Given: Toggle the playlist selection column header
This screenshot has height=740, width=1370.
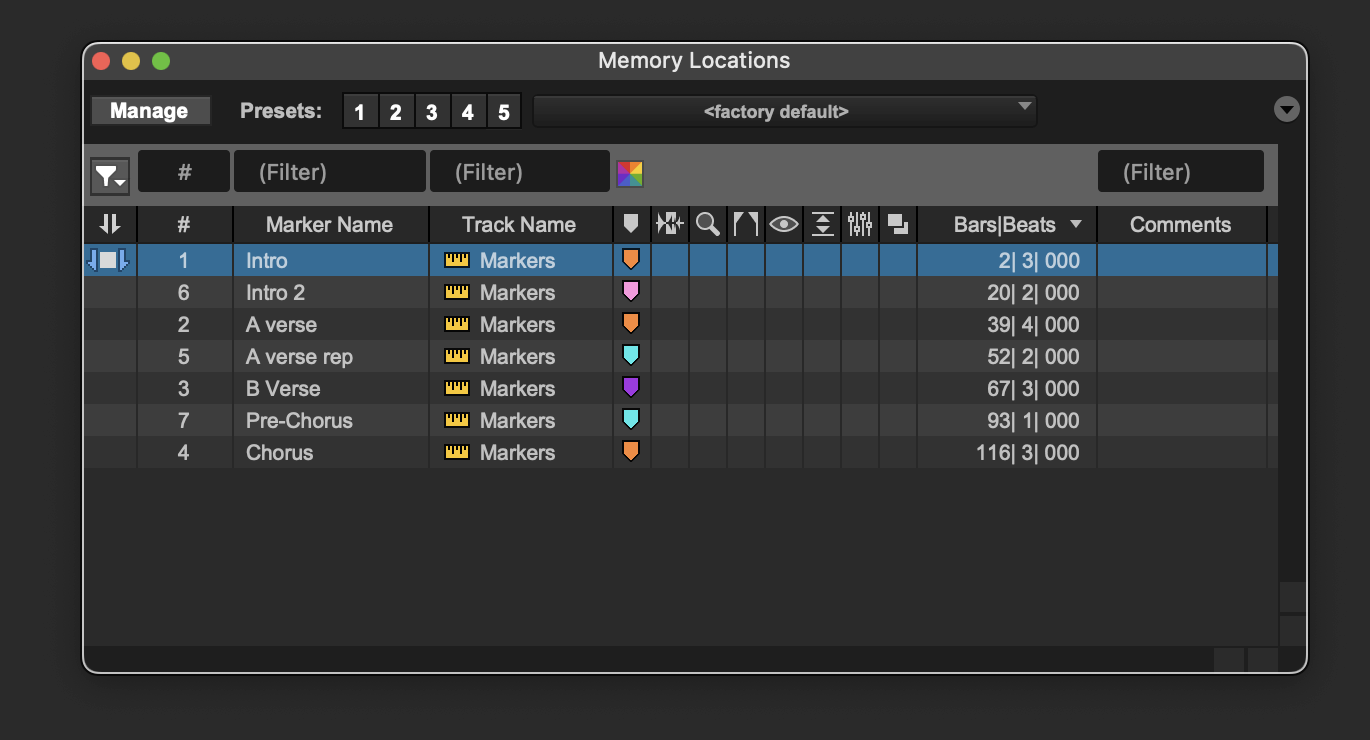Looking at the screenshot, I should (669, 225).
